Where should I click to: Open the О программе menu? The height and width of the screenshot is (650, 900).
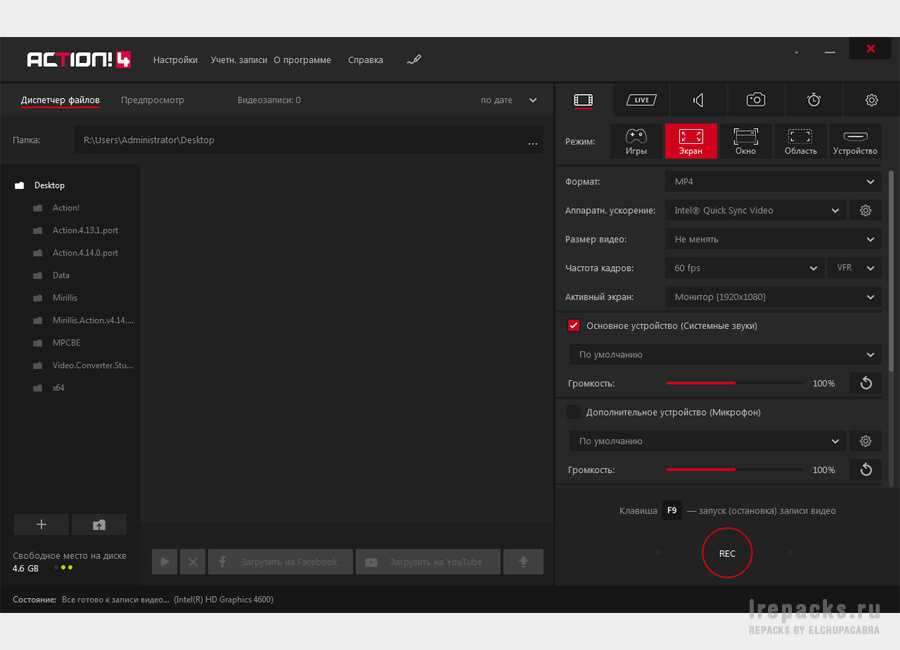(302, 60)
